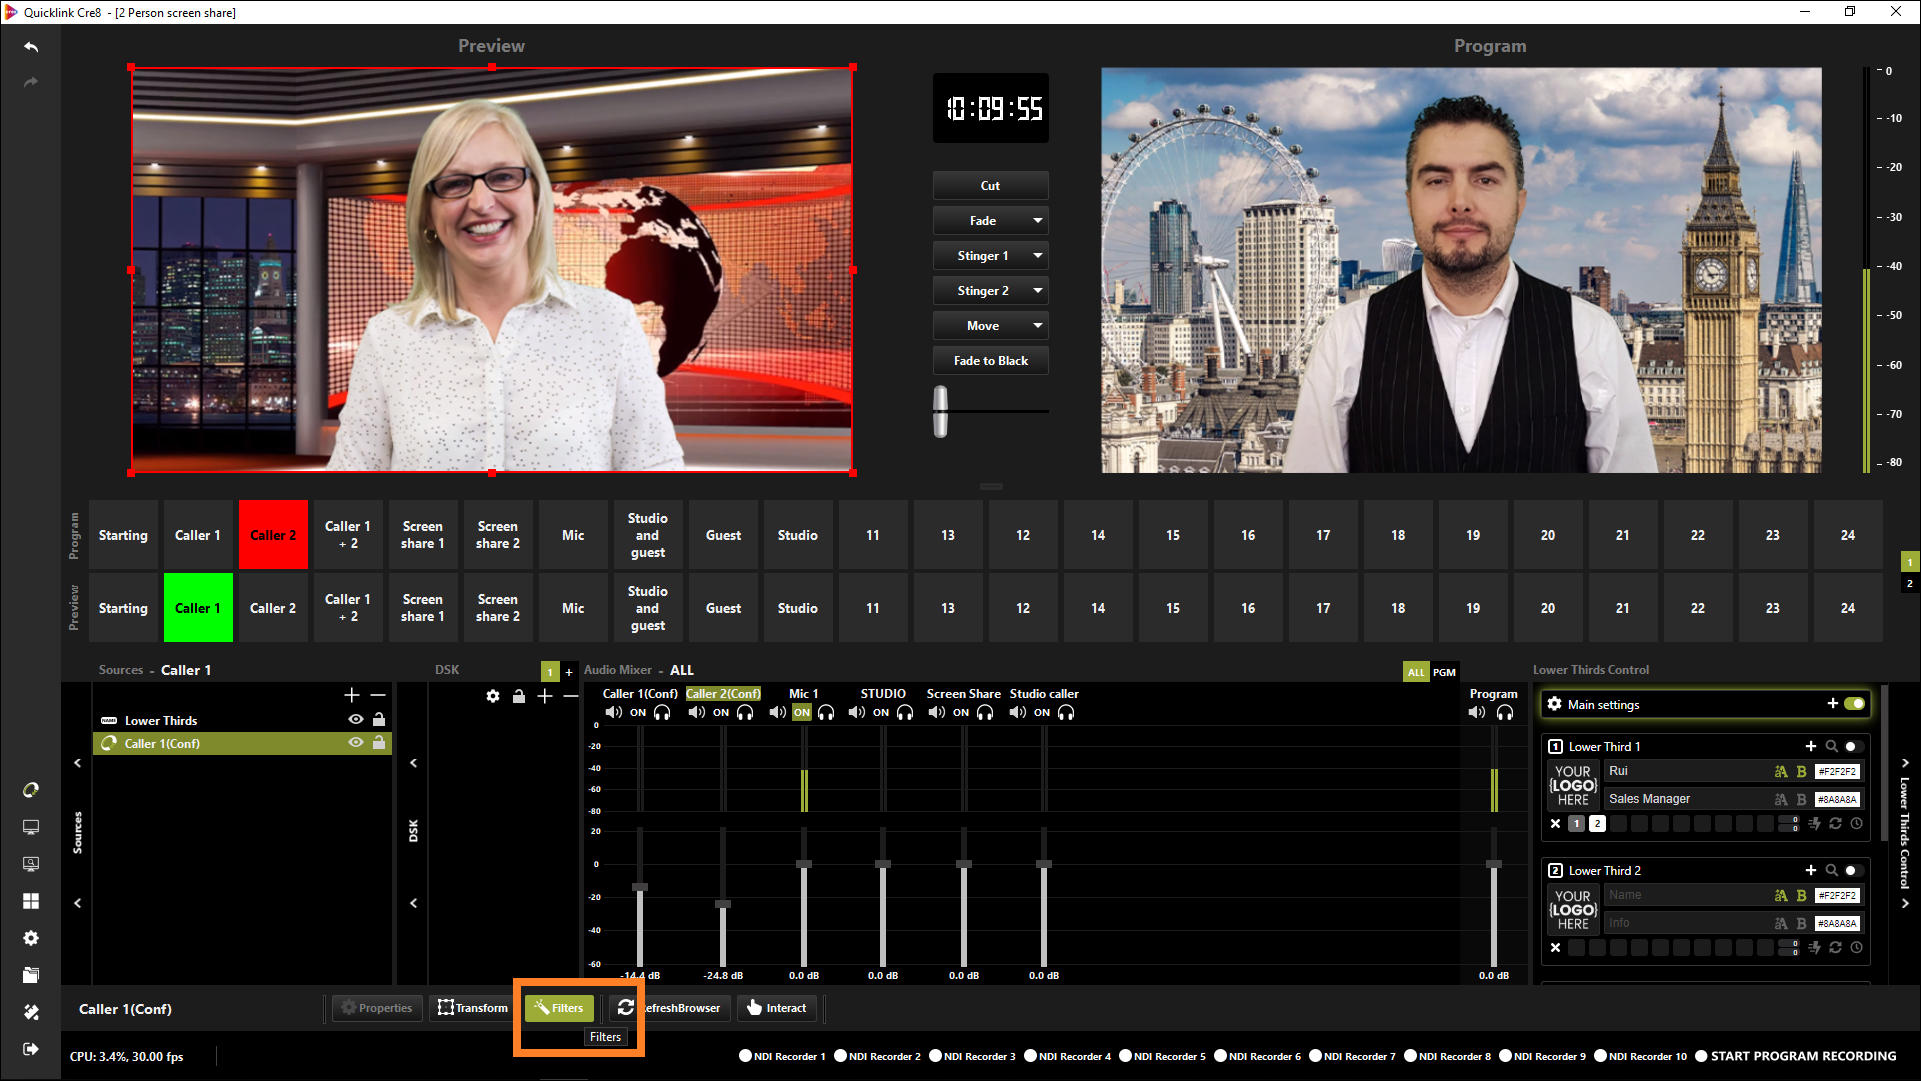Screen dimensions: 1921x1081
Task: Click Lower Third 1 animation lightning icon
Action: tap(1814, 824)
